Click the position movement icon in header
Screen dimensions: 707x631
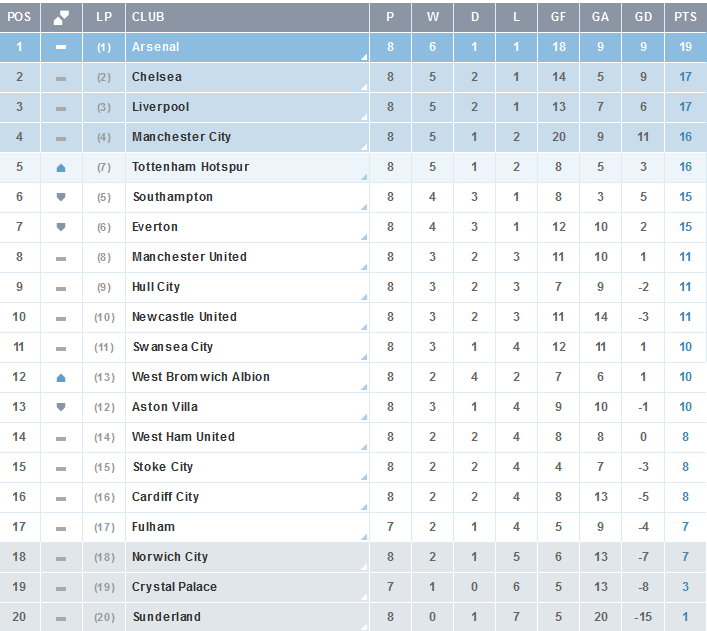point(61,17)
